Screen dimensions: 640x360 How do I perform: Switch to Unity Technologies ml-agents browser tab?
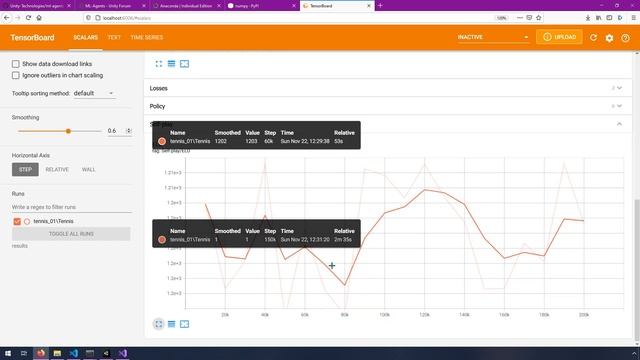click(37, 6)
